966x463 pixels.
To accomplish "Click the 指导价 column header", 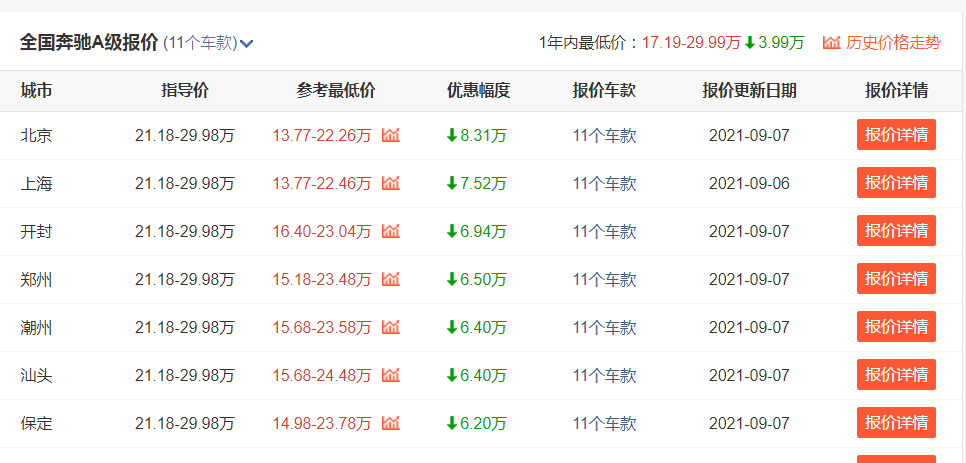I will [185, 91].
